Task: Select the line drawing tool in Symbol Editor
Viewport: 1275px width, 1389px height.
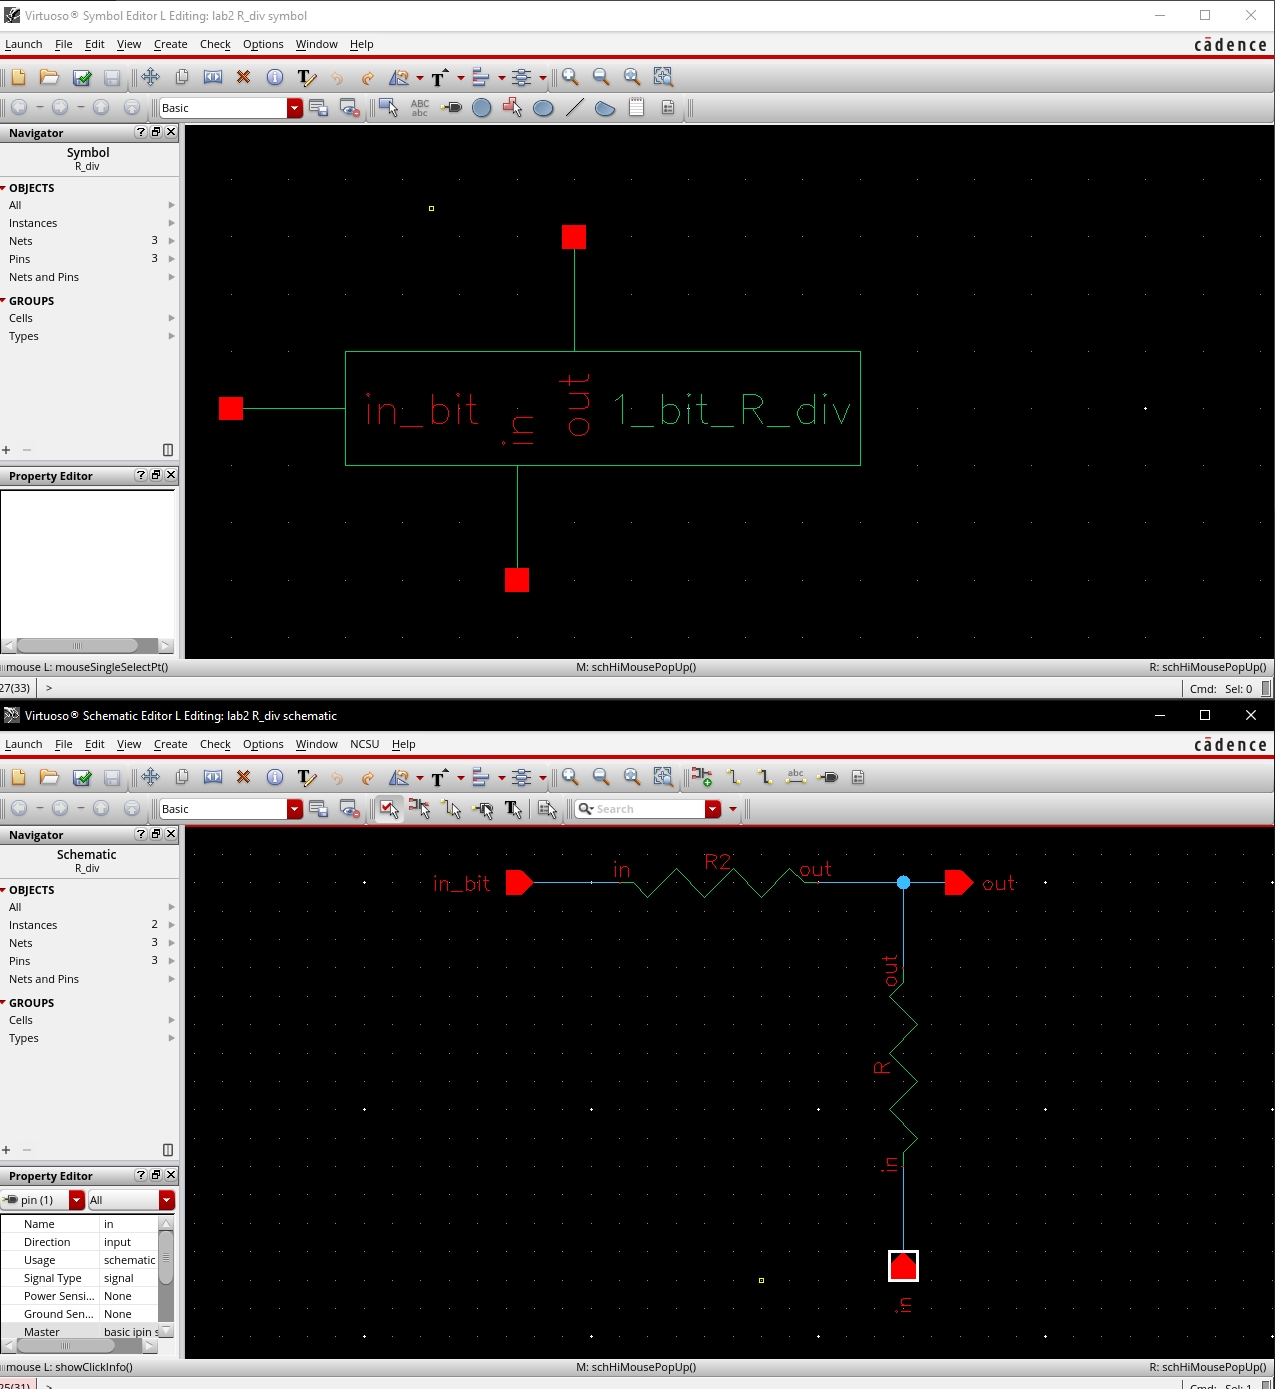Action: [574, 108]
